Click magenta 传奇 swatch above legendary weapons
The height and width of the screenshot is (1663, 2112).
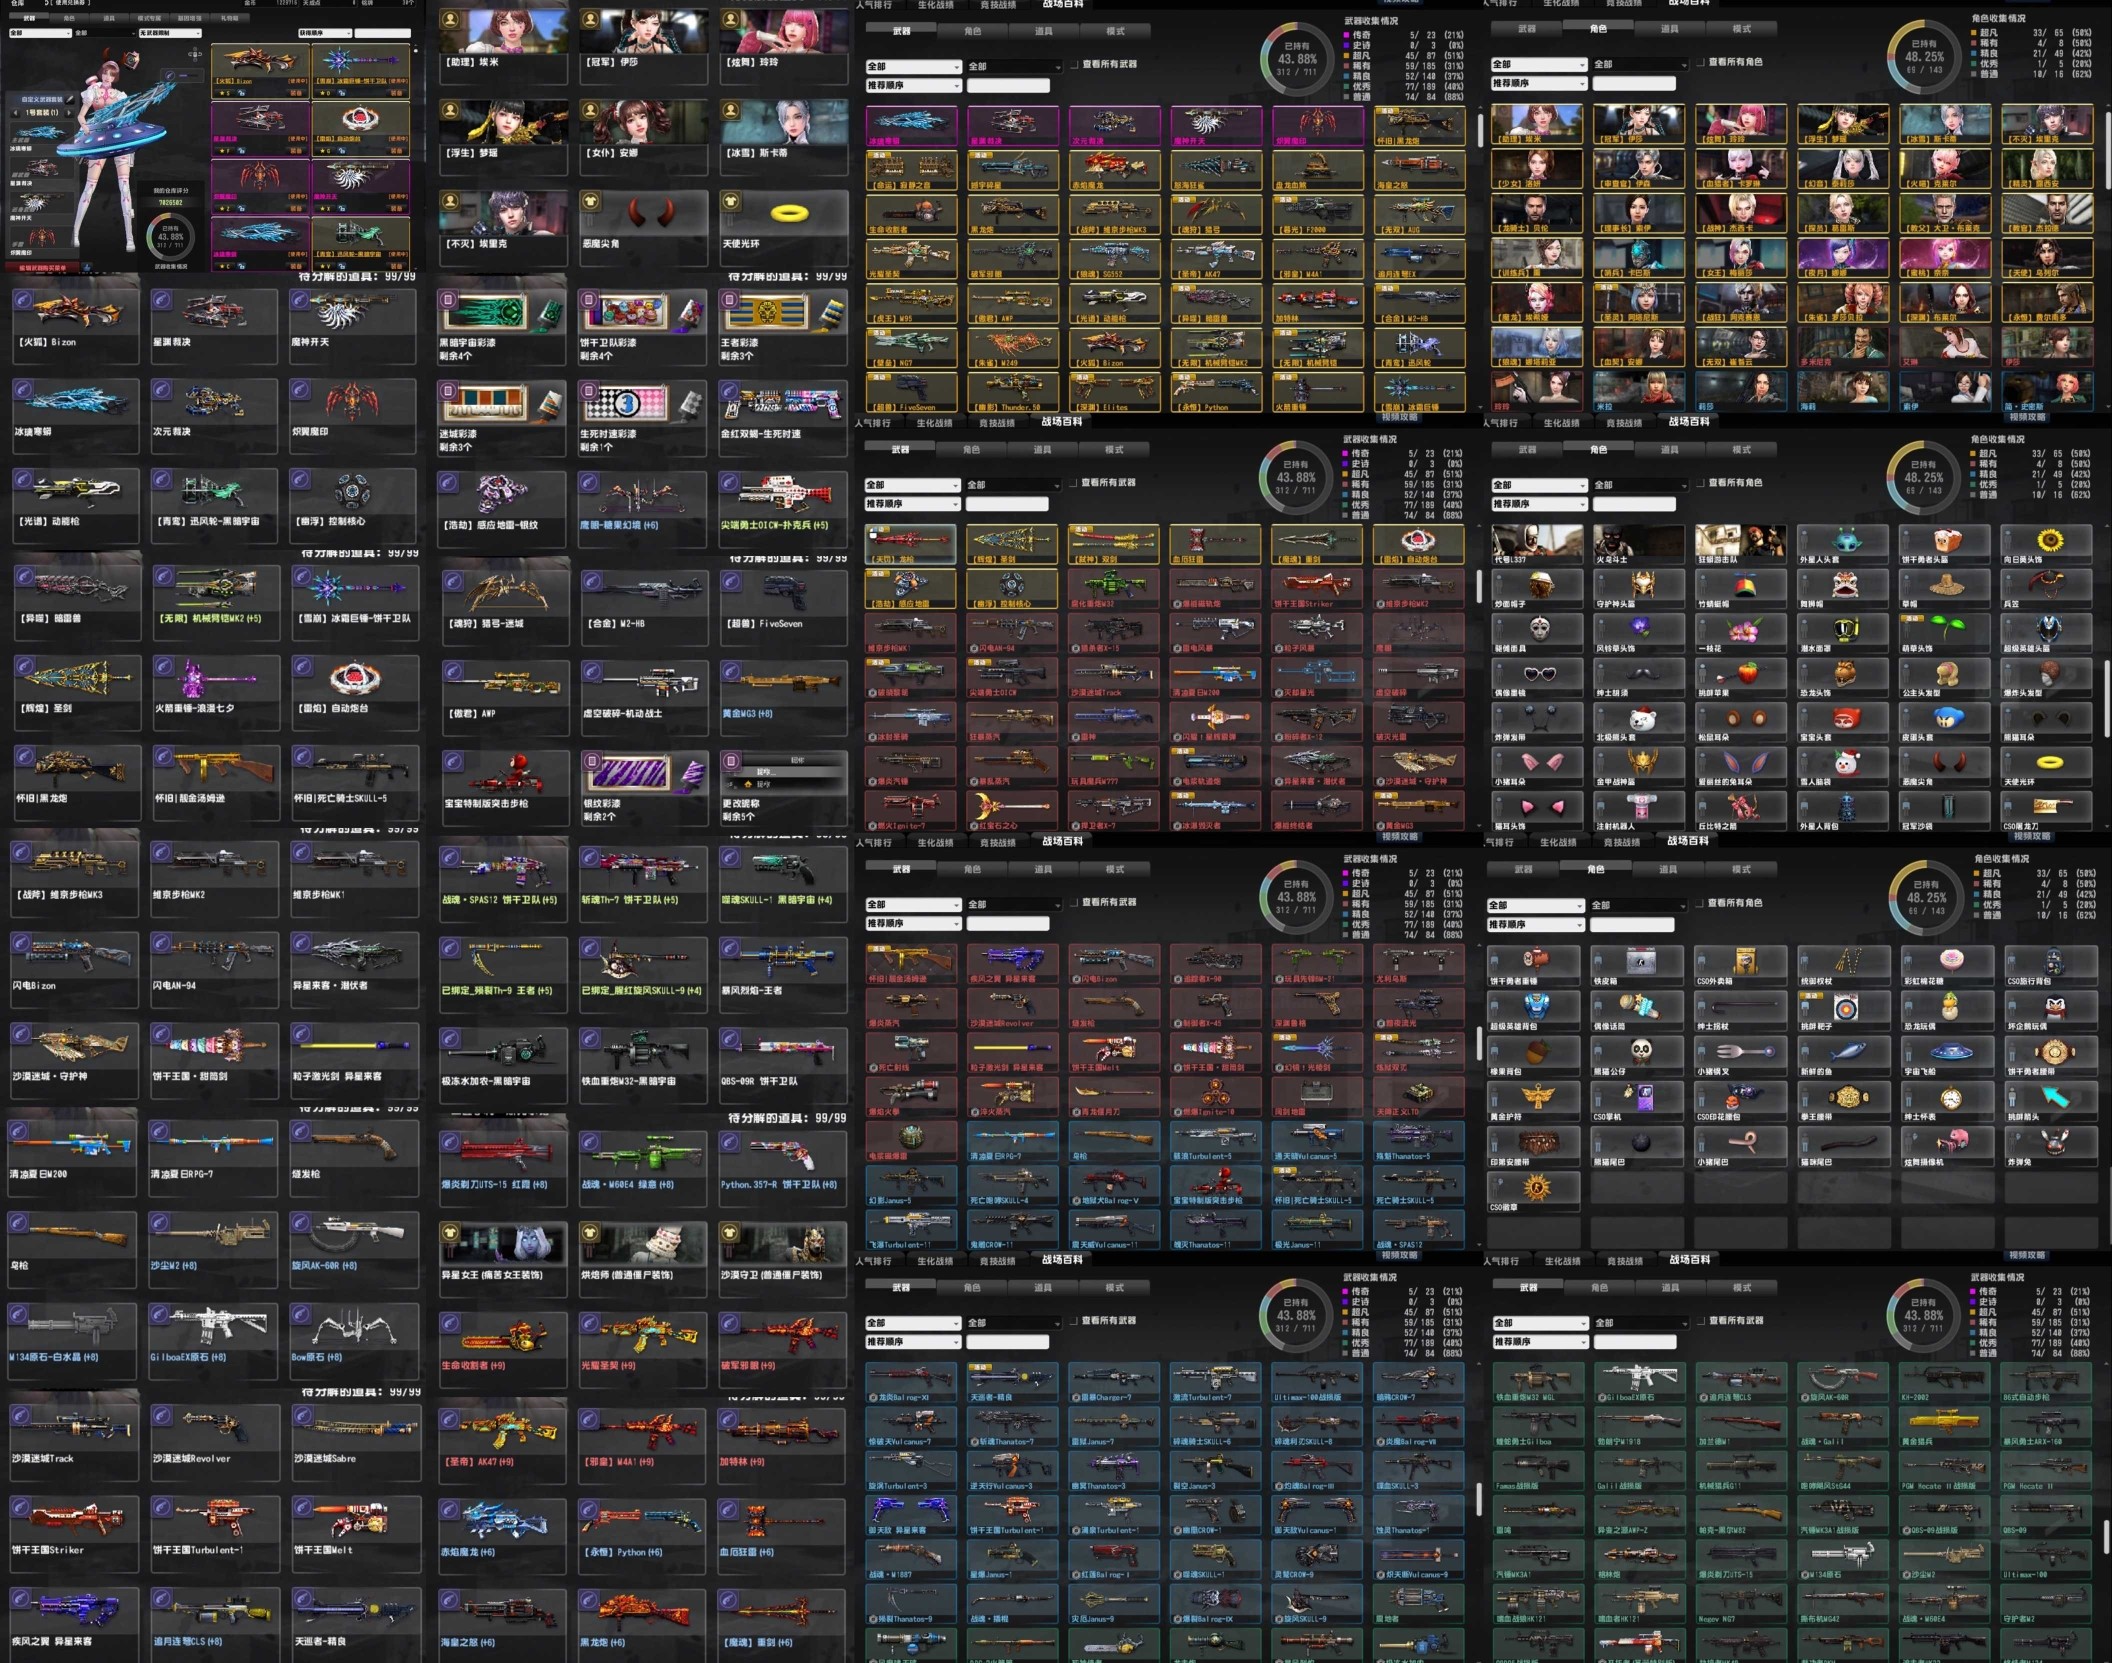click(x=1346, y=34)
